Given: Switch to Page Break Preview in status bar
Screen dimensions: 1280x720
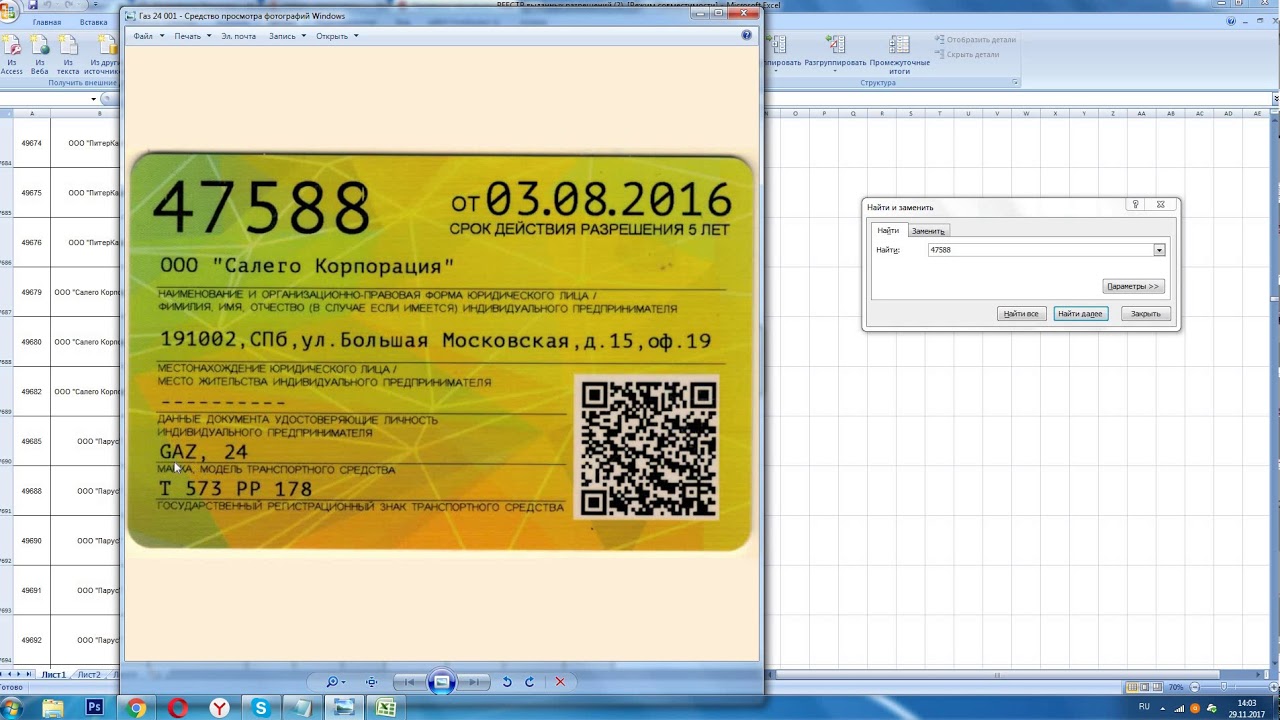Looking at the screenshot, I should click(x=1158, y=687).
